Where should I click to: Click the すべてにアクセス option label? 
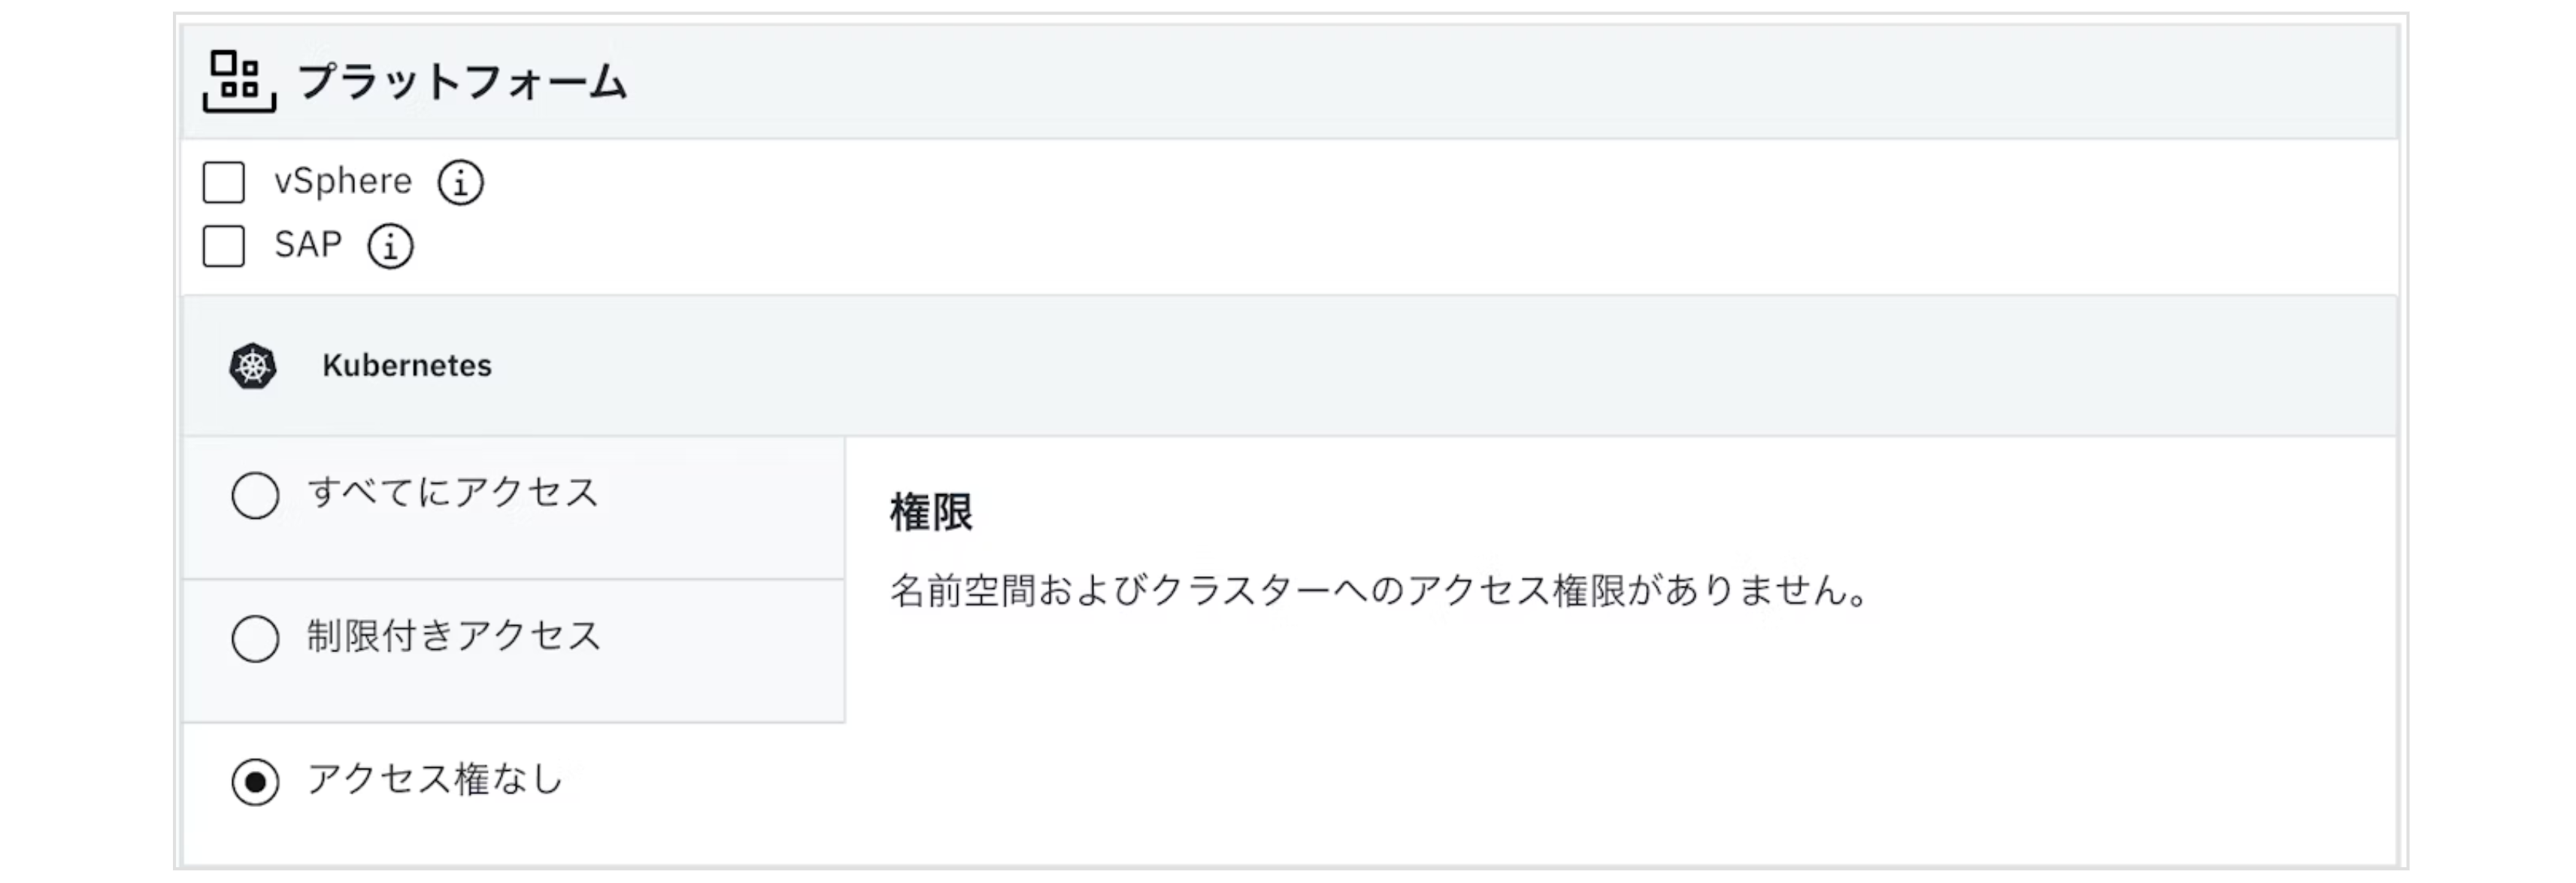pos(453,493)
